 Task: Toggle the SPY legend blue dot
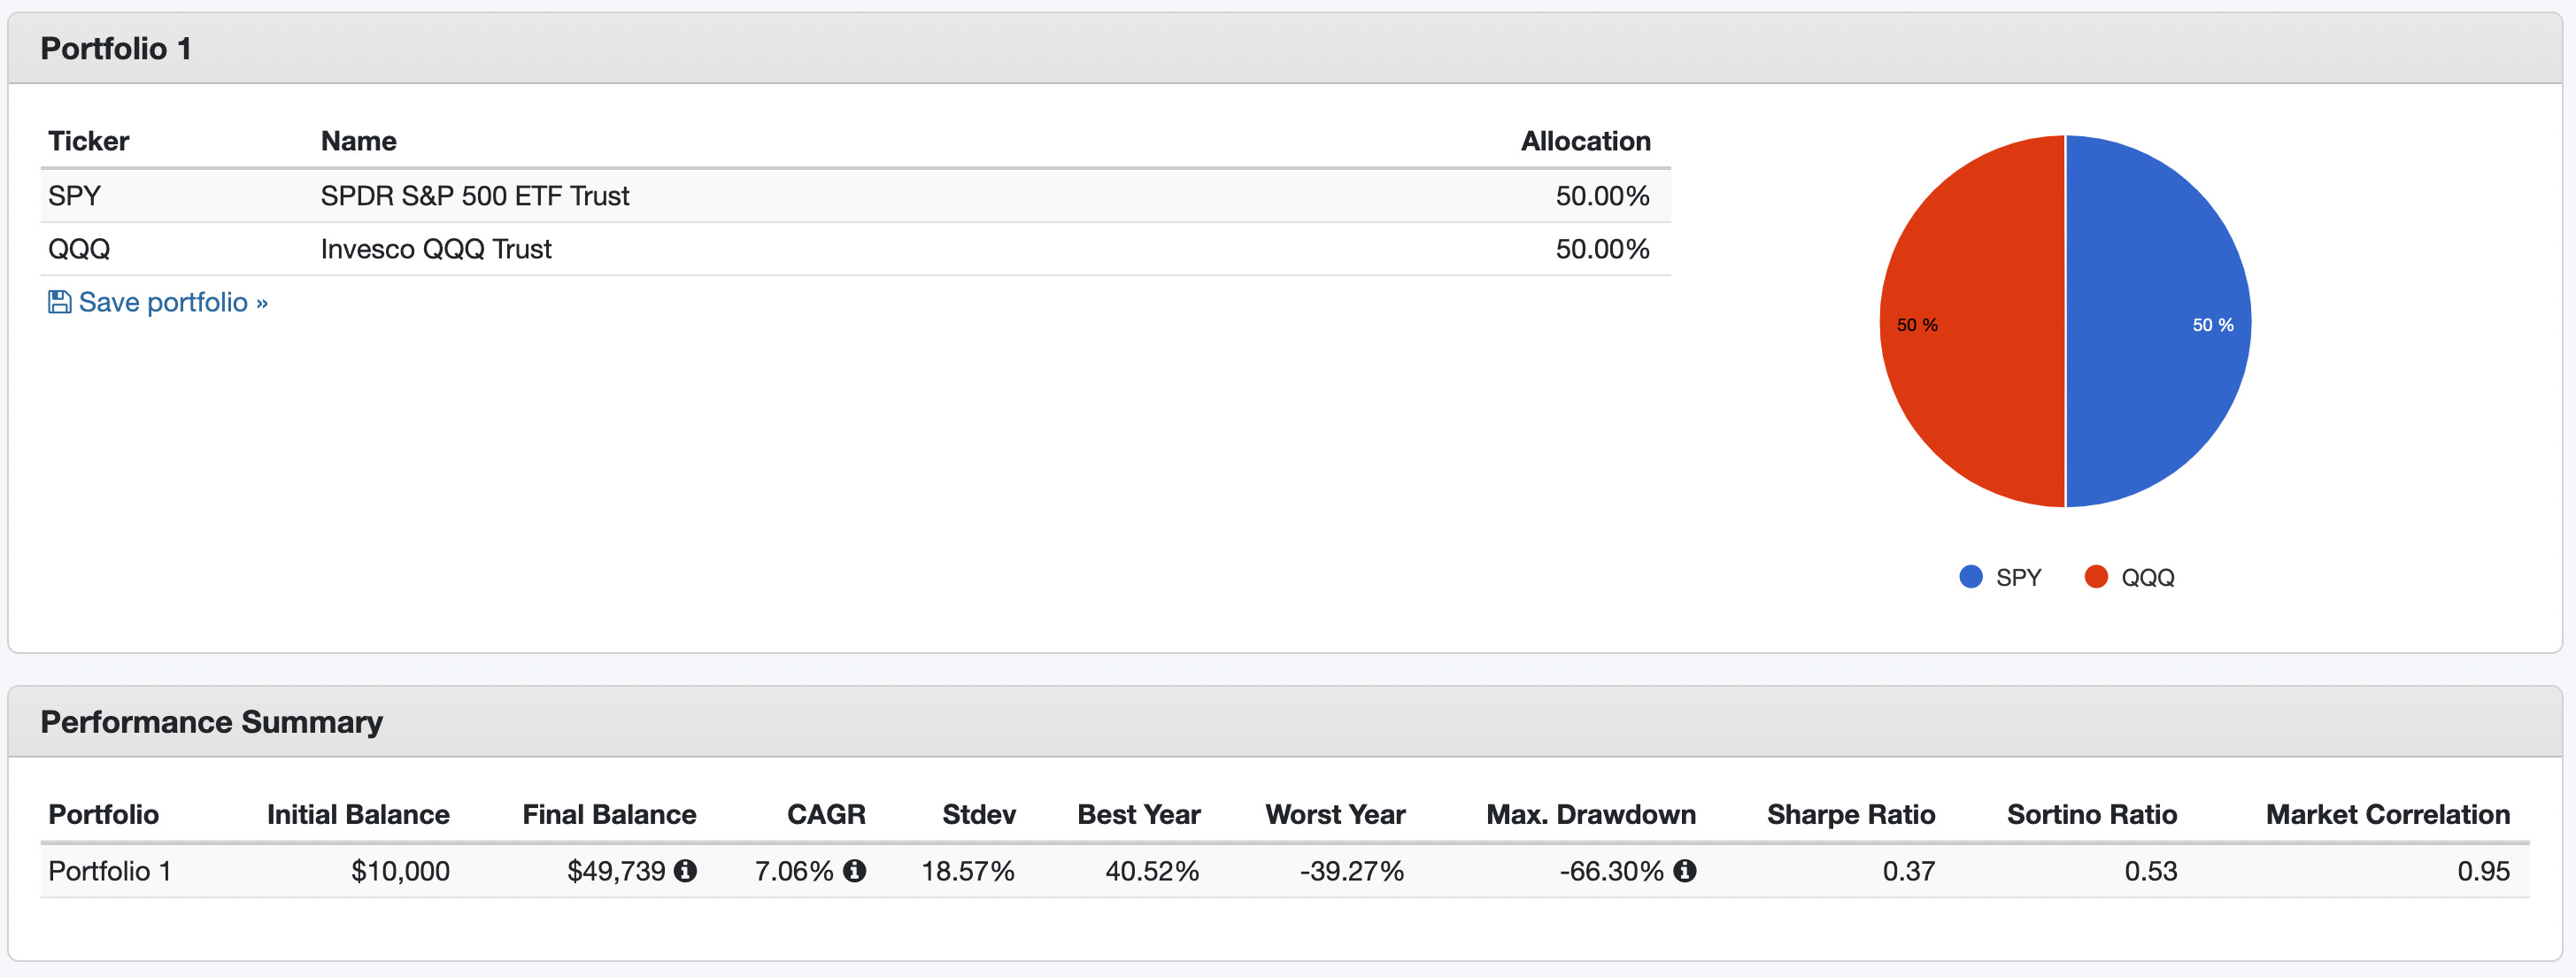pyautogui.click(x=1971, y=577)
